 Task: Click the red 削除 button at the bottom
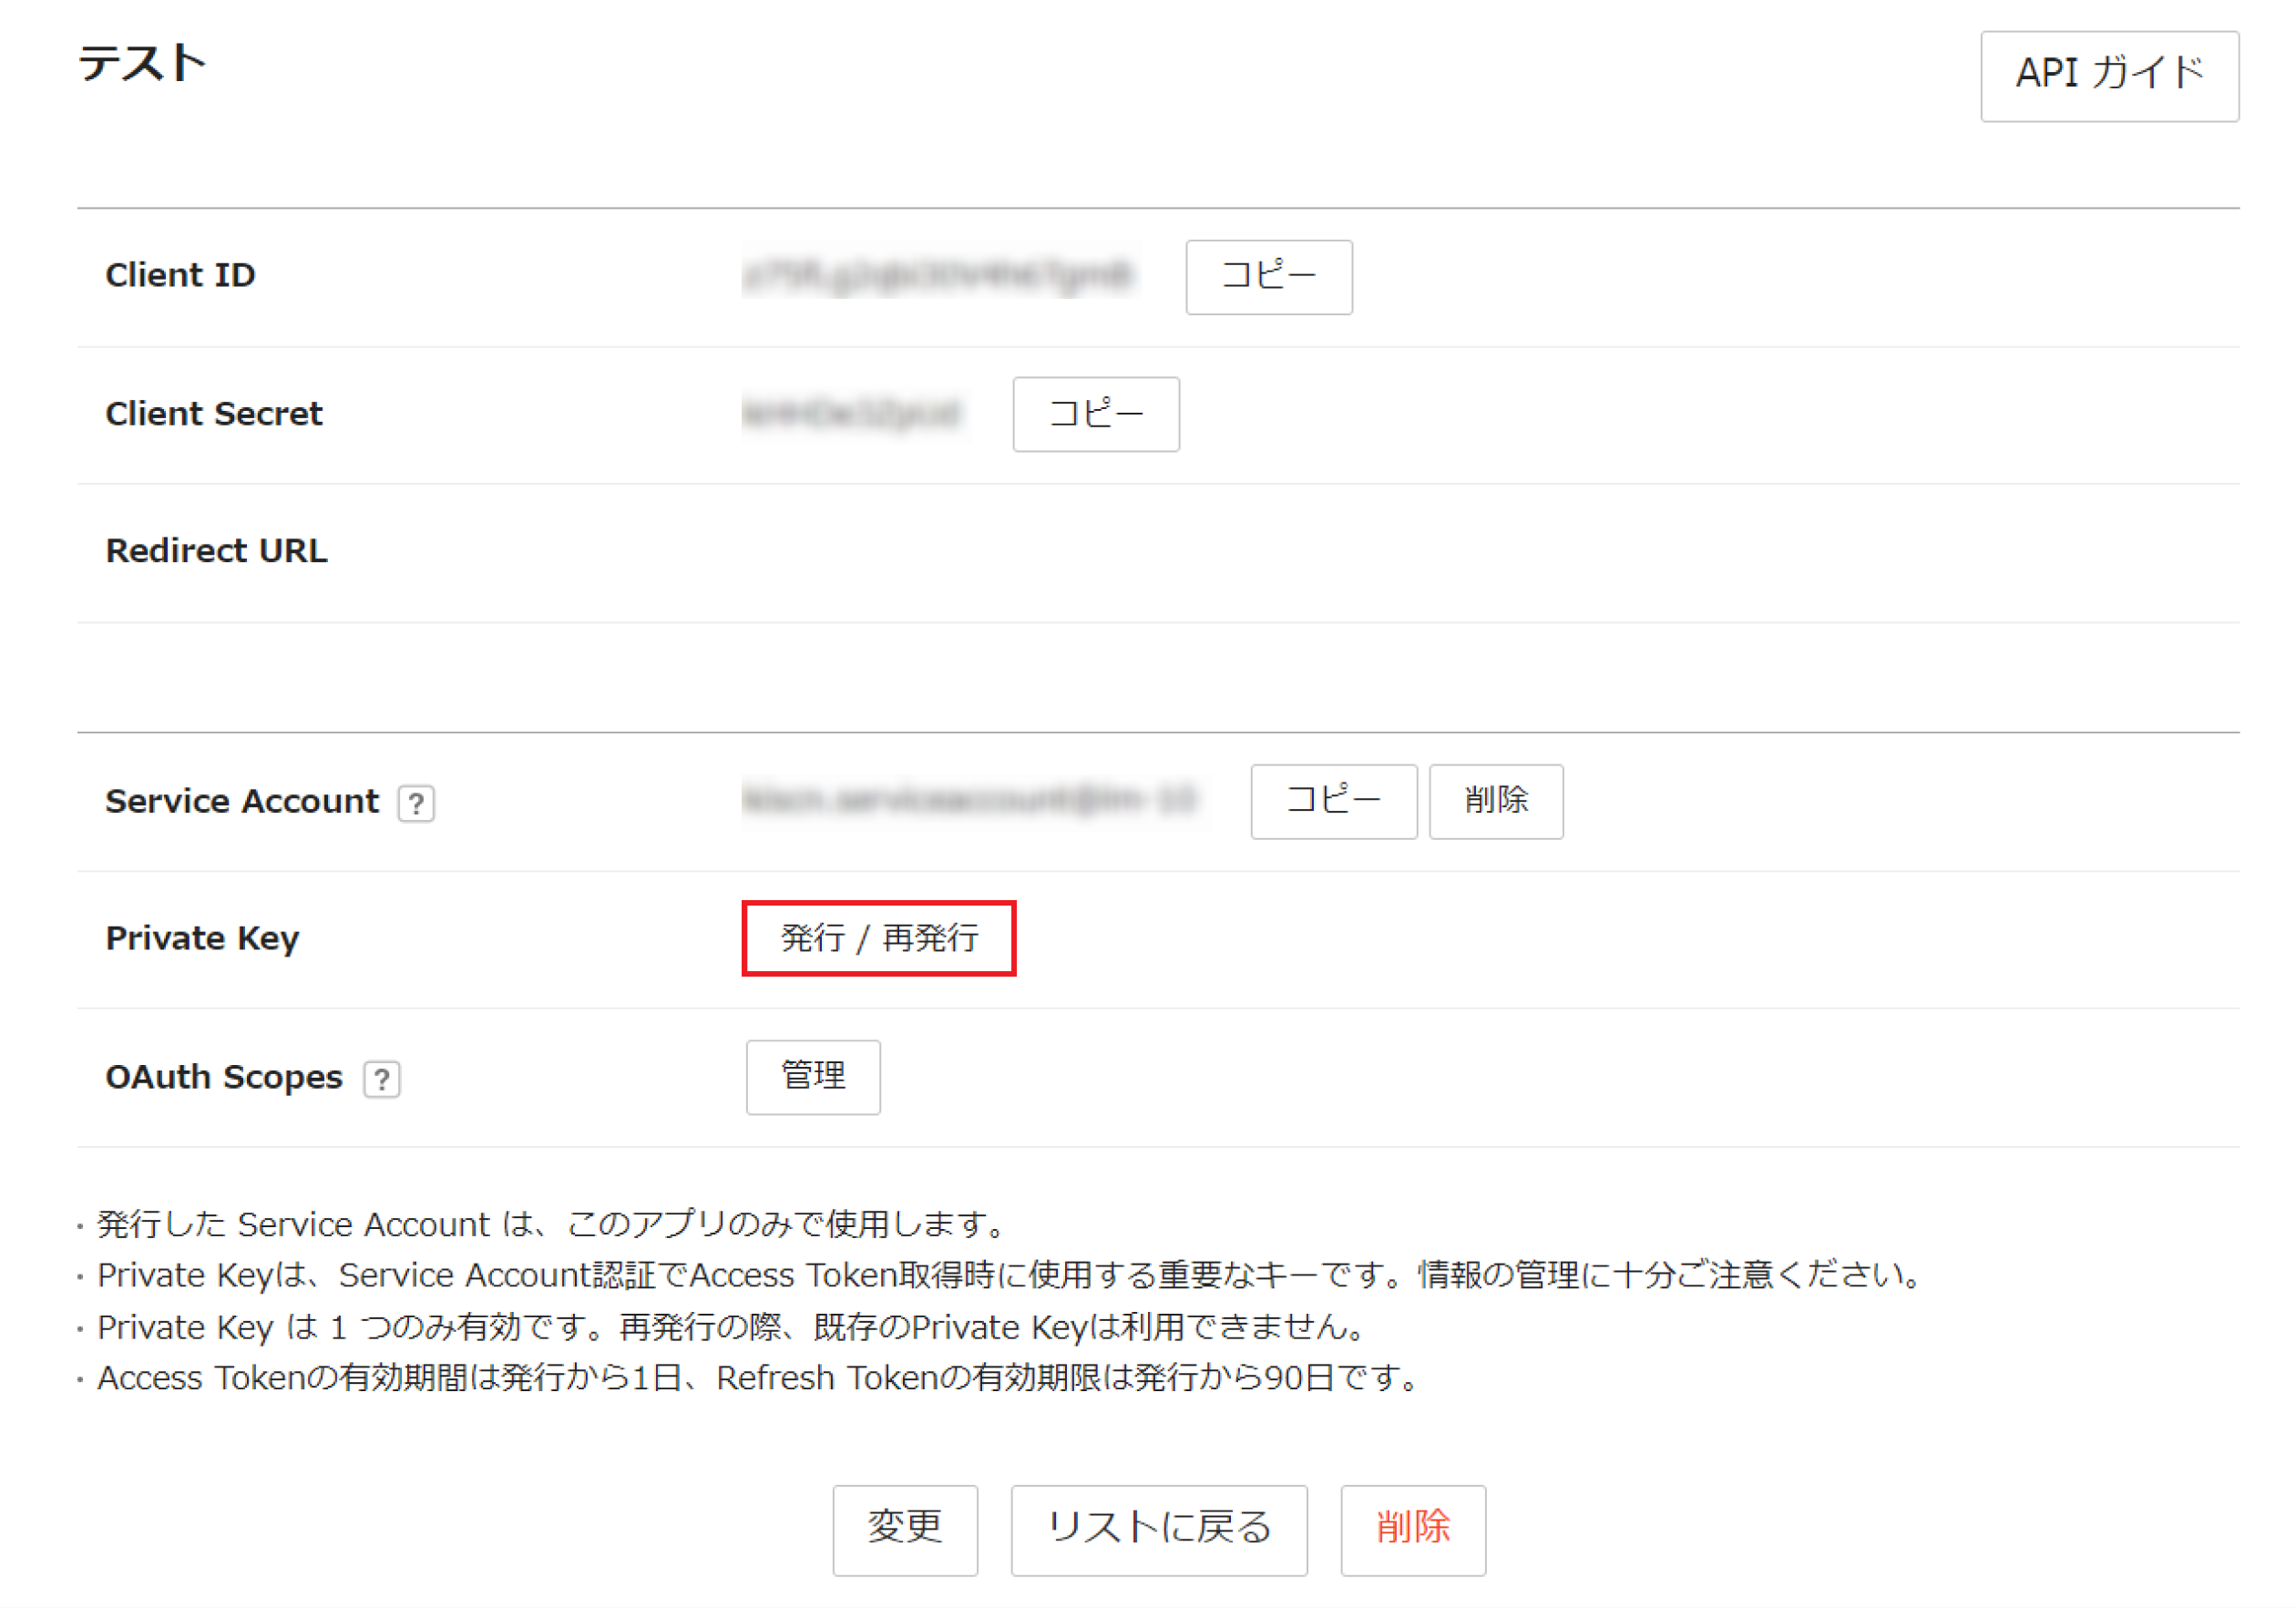point(1412,1529)
